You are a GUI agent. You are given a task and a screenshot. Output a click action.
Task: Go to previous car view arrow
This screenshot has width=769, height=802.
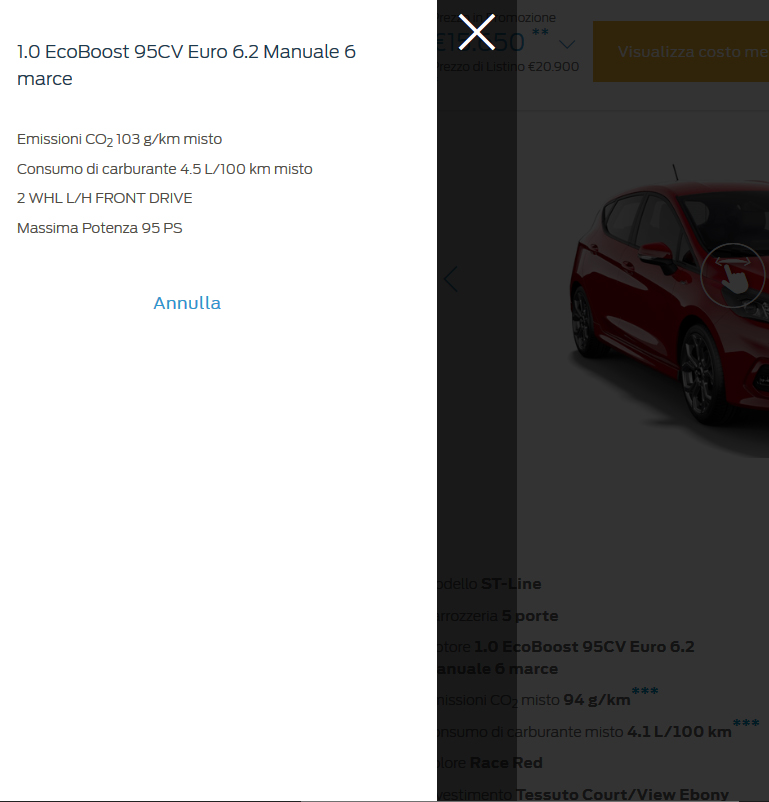pos(450,279)
